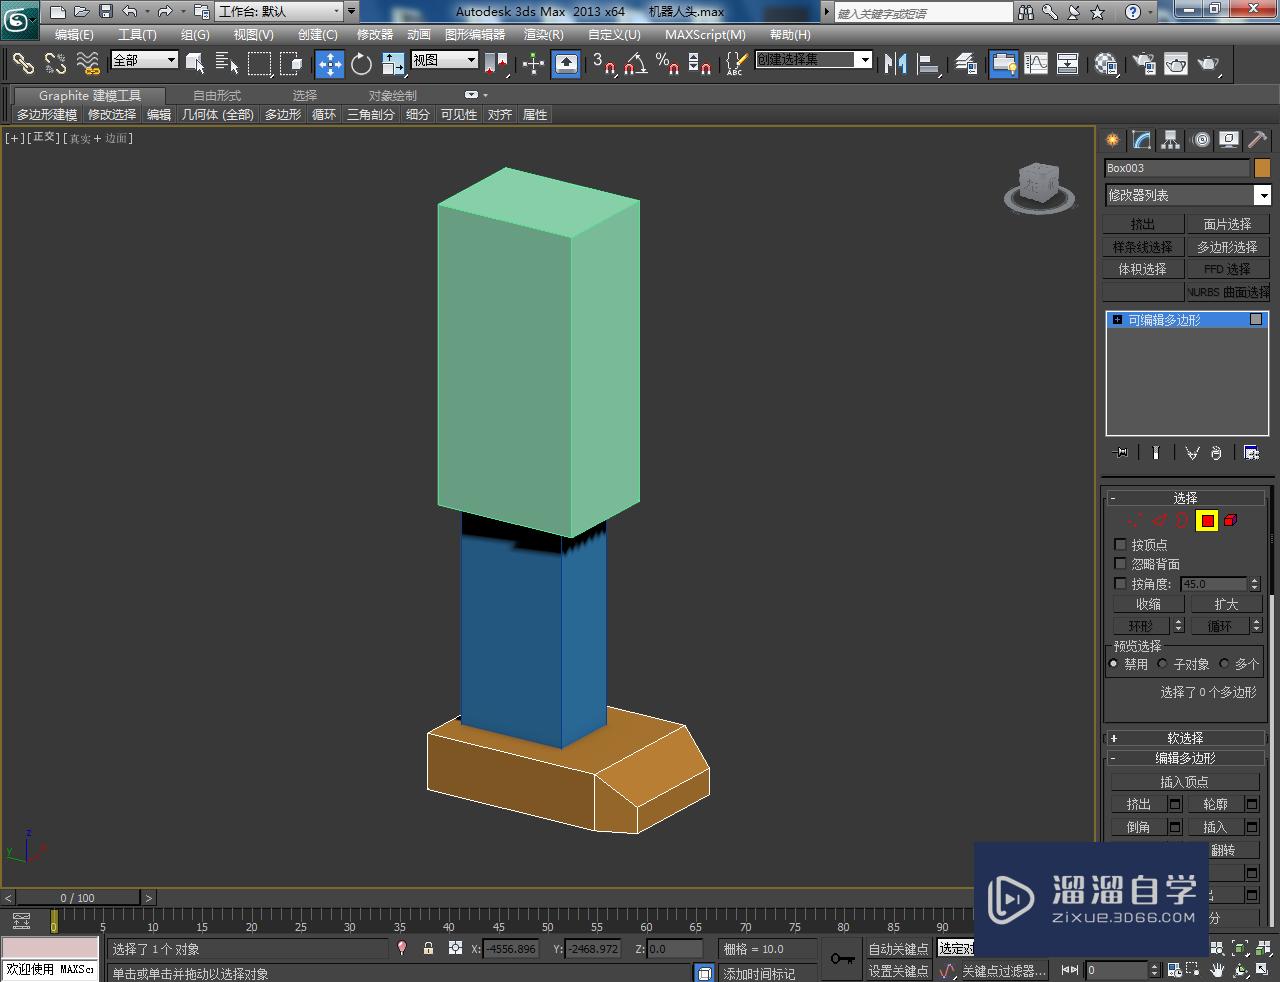The image size is (1280, 982).
Task: Open the 渲染(R) menu
Action: click(543, 34)
